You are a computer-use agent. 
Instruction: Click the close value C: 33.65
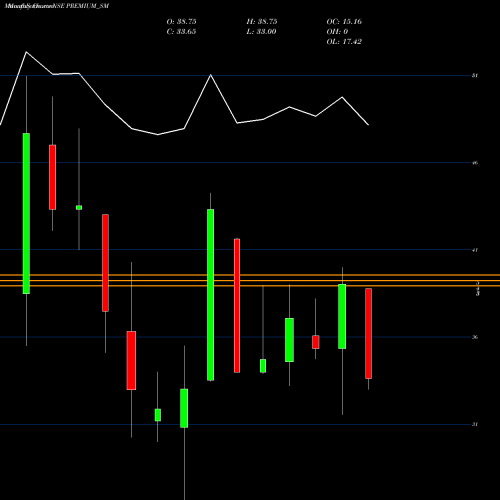pos(181,32)
